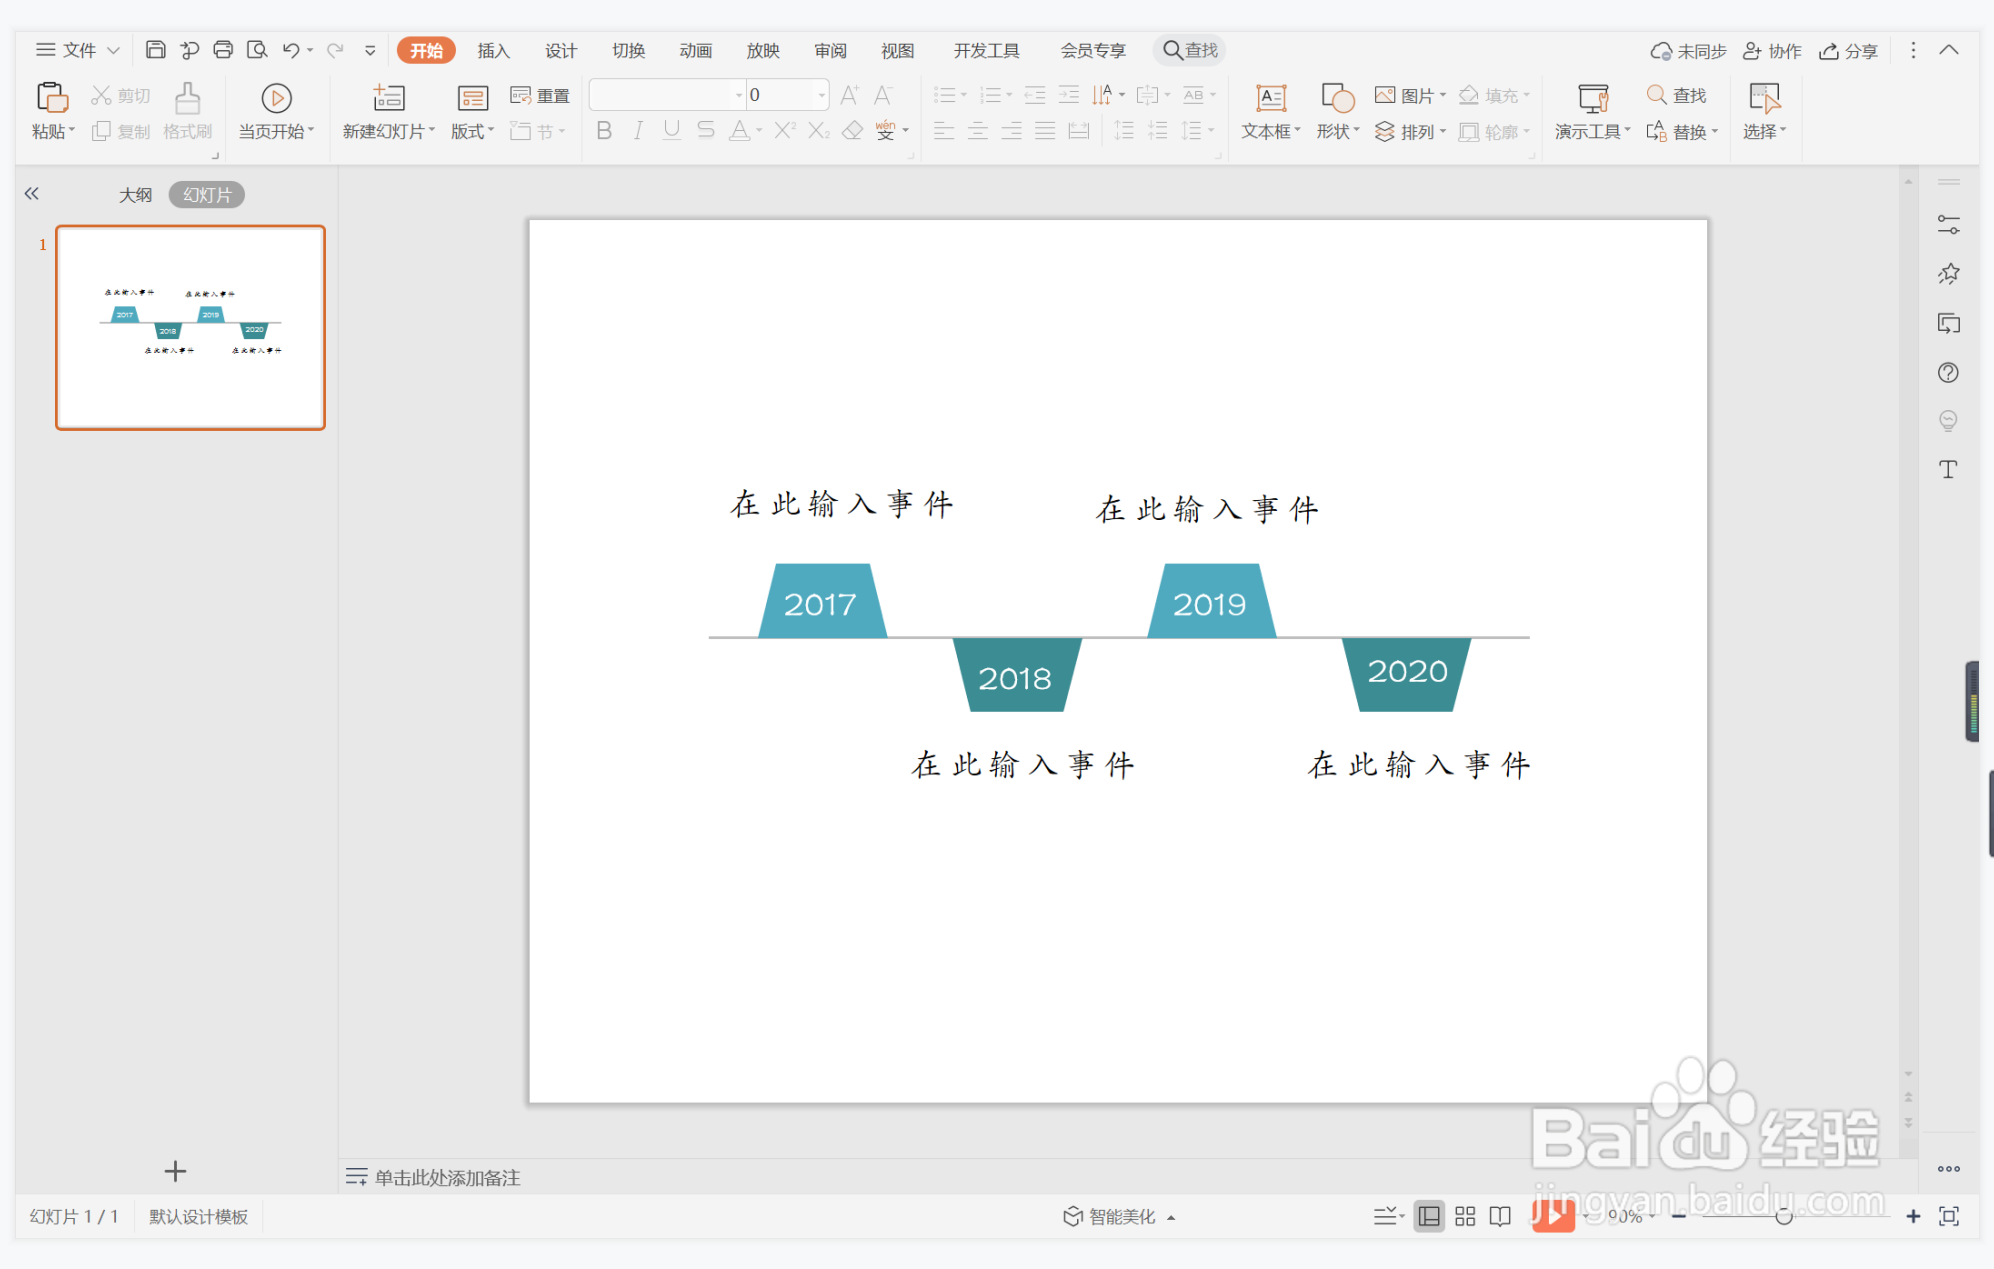Click the Undo arrow icon
1994x1269 pixels.
tap(291, 50)
